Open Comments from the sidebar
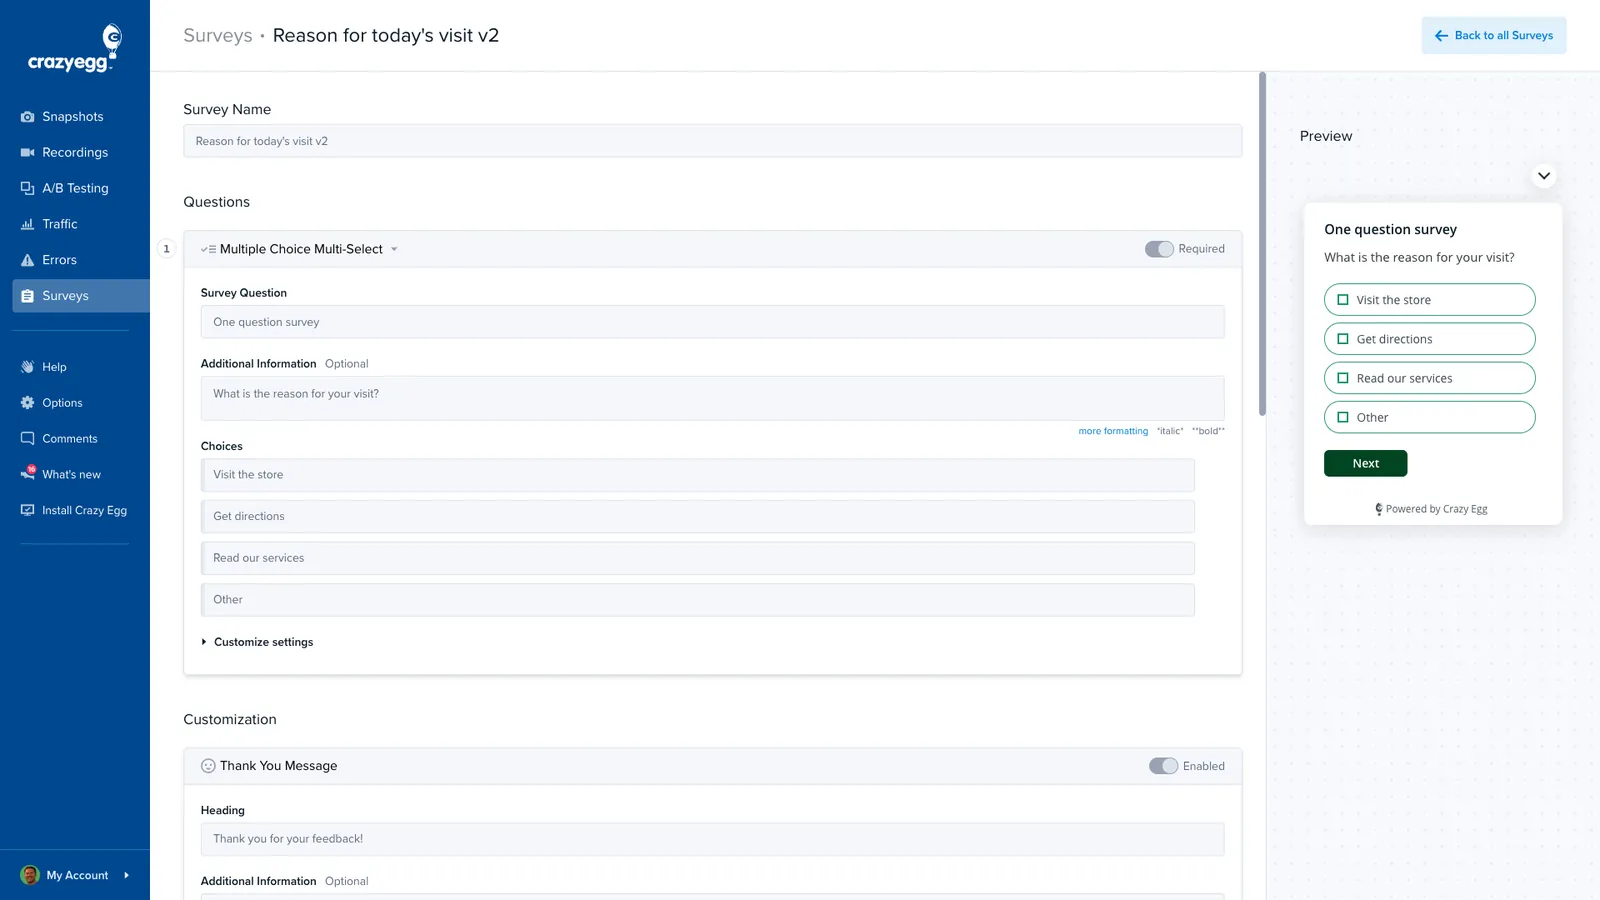The height and width of the screenshot is (900, 1600). click(70, 439)
